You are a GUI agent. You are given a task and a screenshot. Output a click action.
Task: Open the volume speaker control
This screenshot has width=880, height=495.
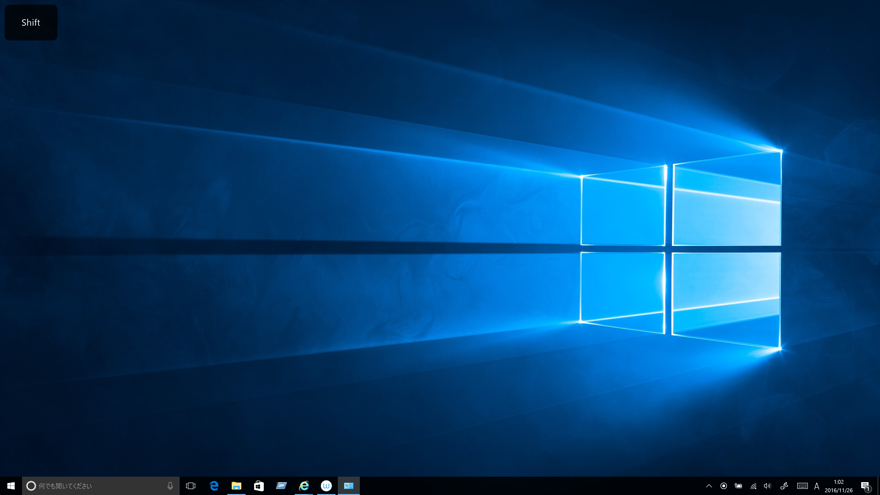768,486
